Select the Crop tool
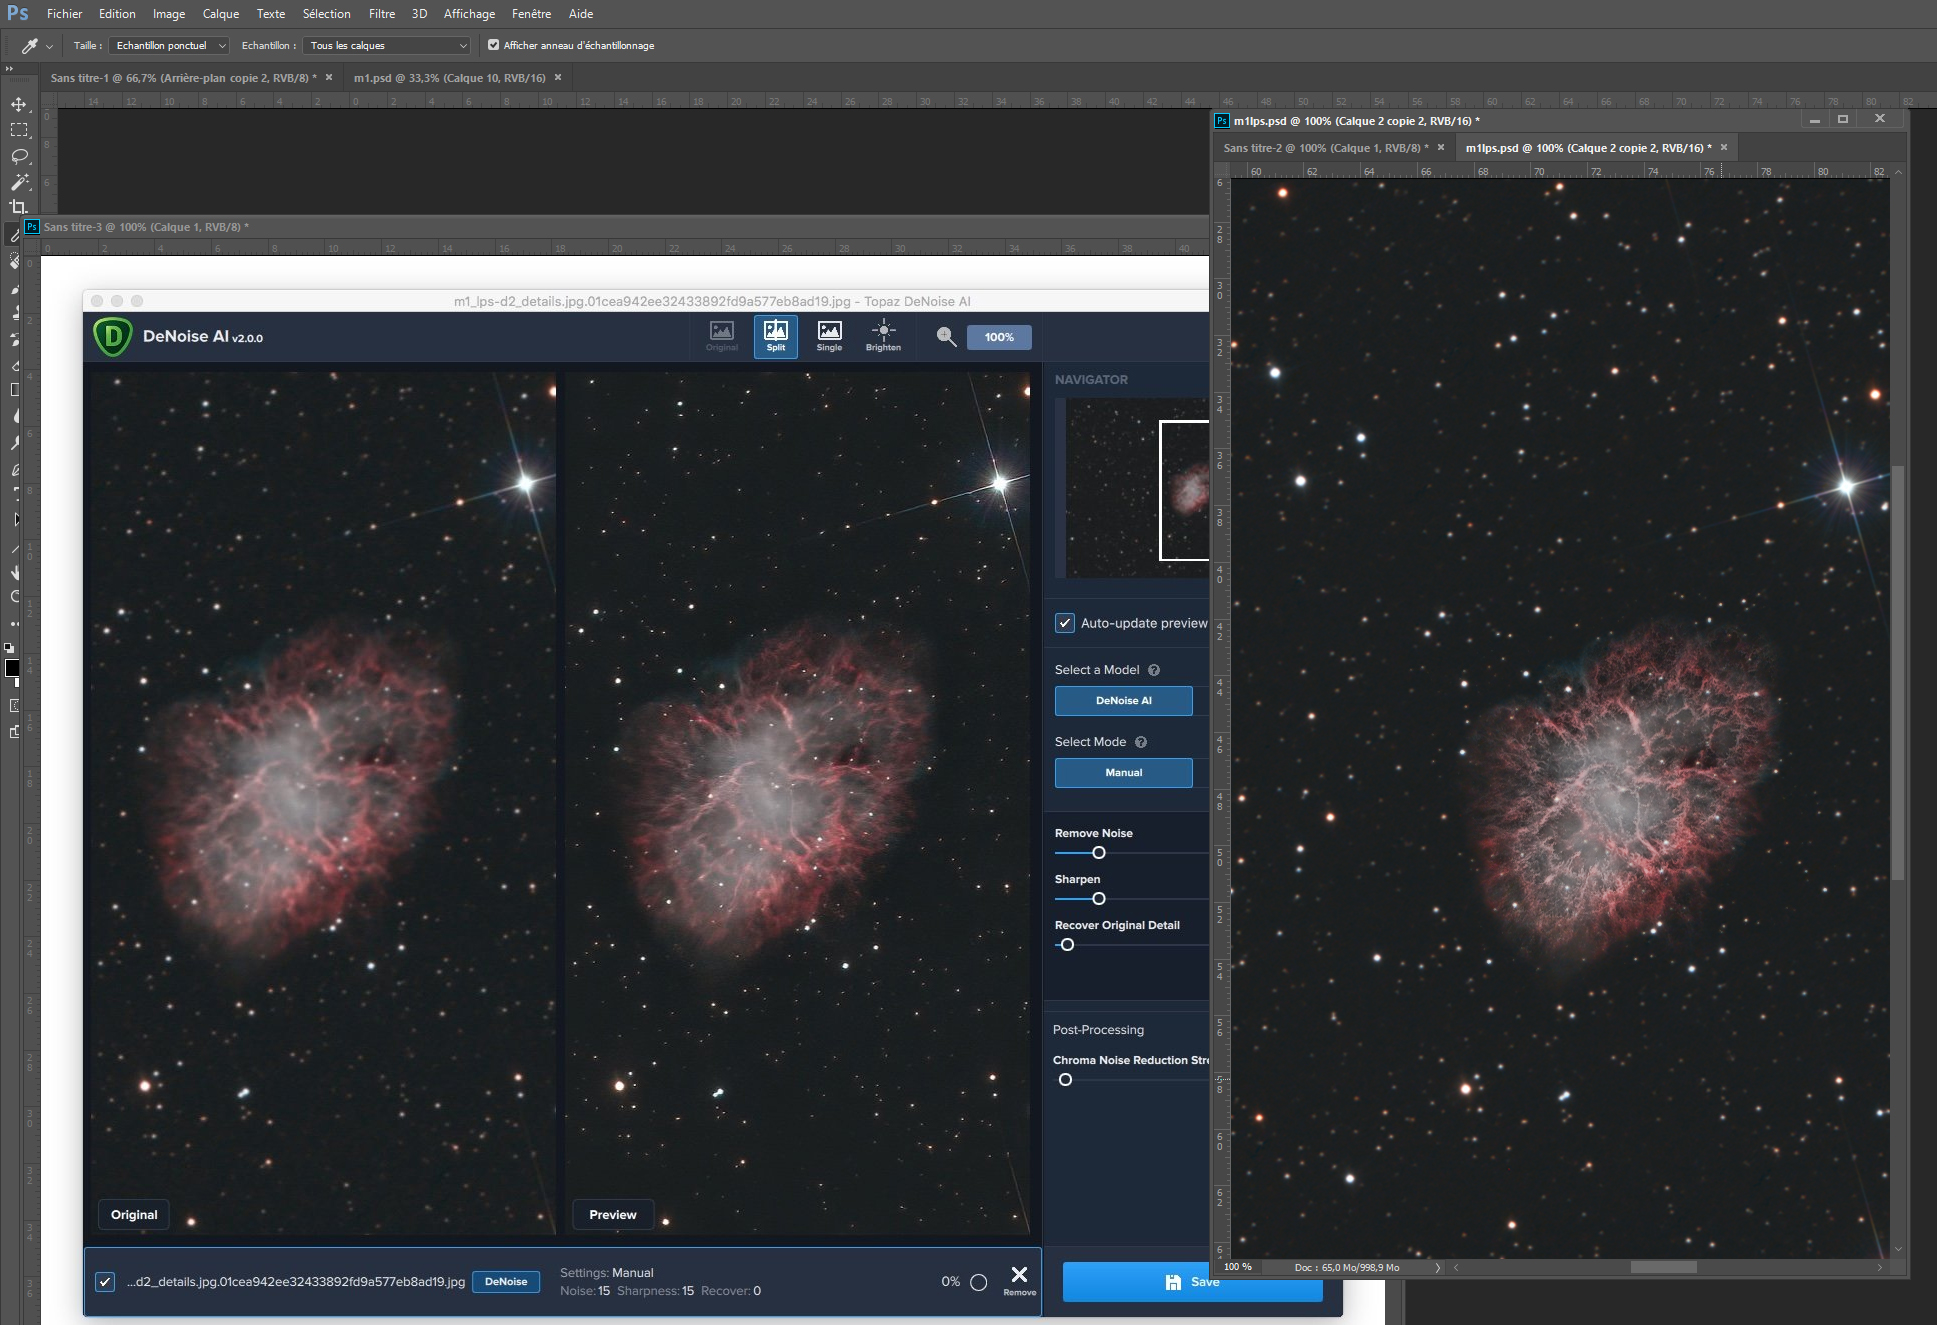The image size is (1937, 1325). point(19,207)
